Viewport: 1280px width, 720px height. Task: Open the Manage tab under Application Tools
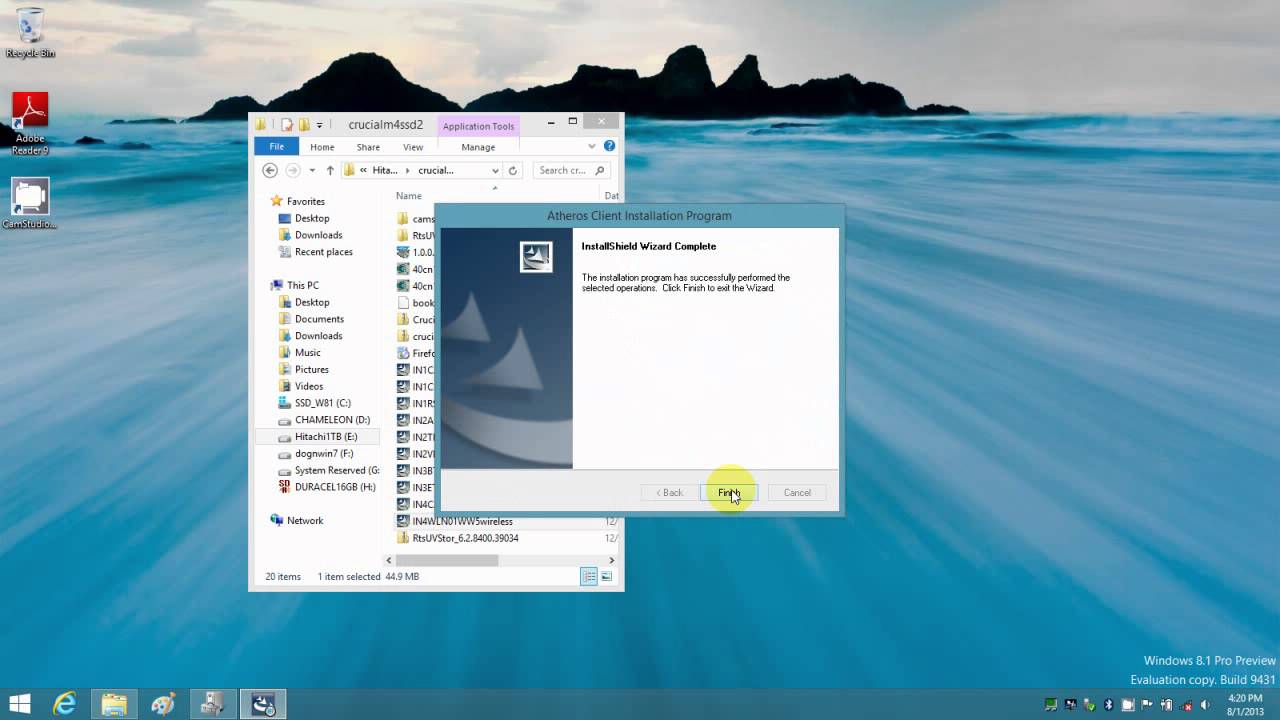(478, 147)
